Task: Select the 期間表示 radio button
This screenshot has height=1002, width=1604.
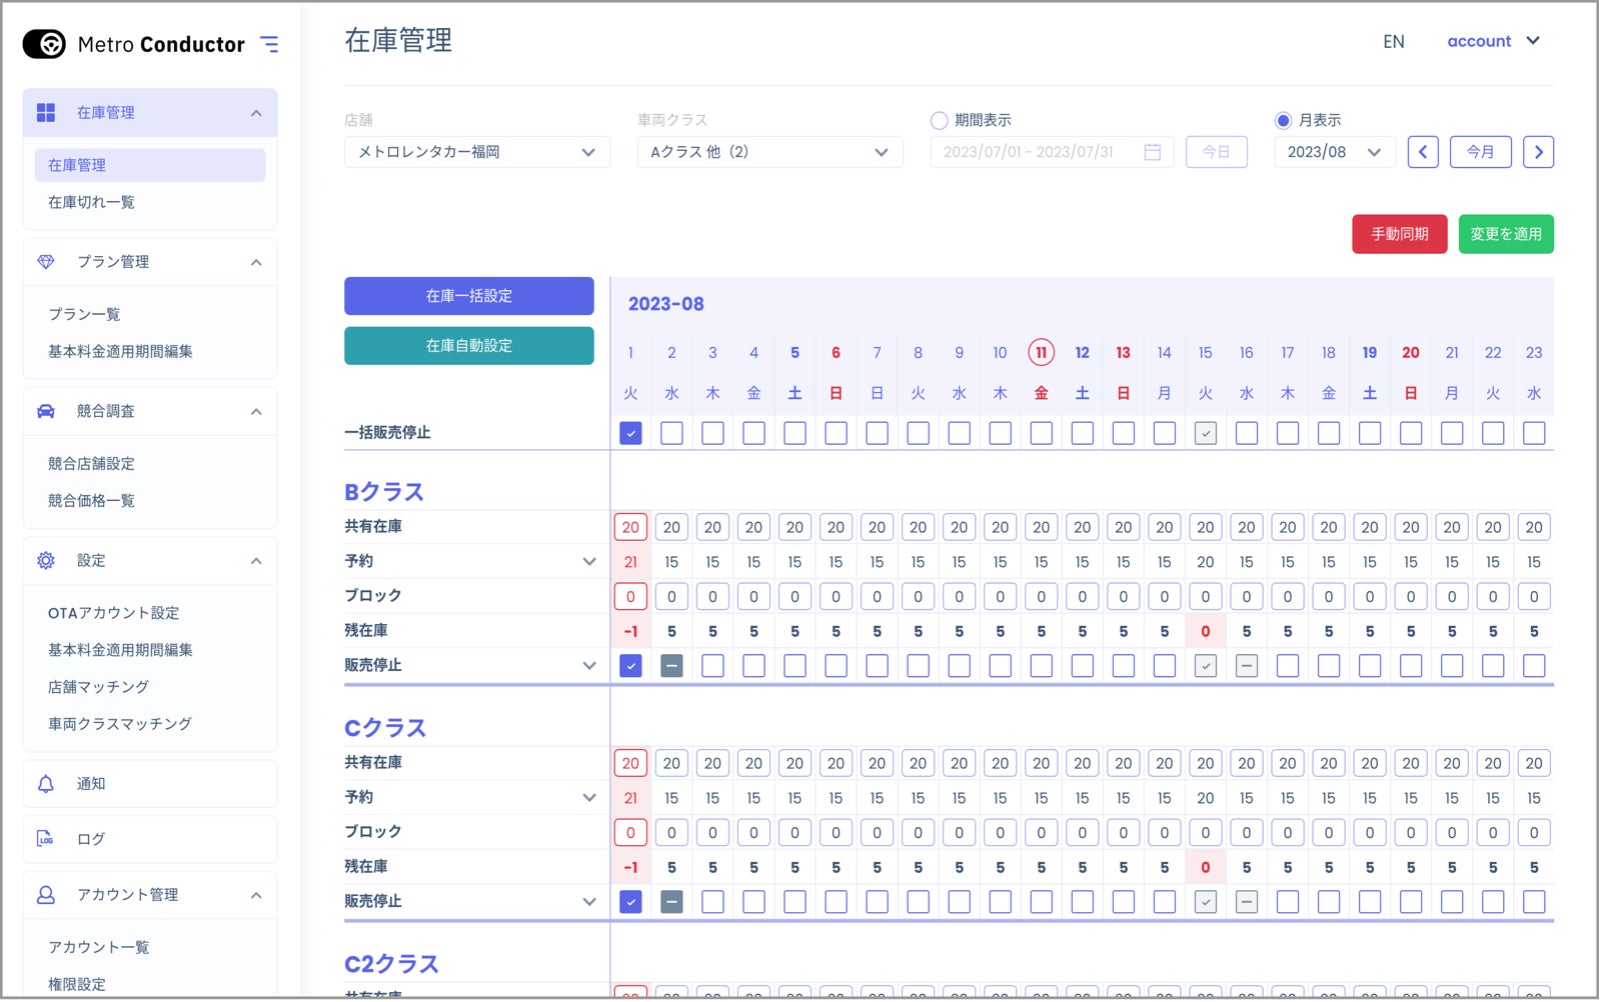Action: (x=941, y=121)
